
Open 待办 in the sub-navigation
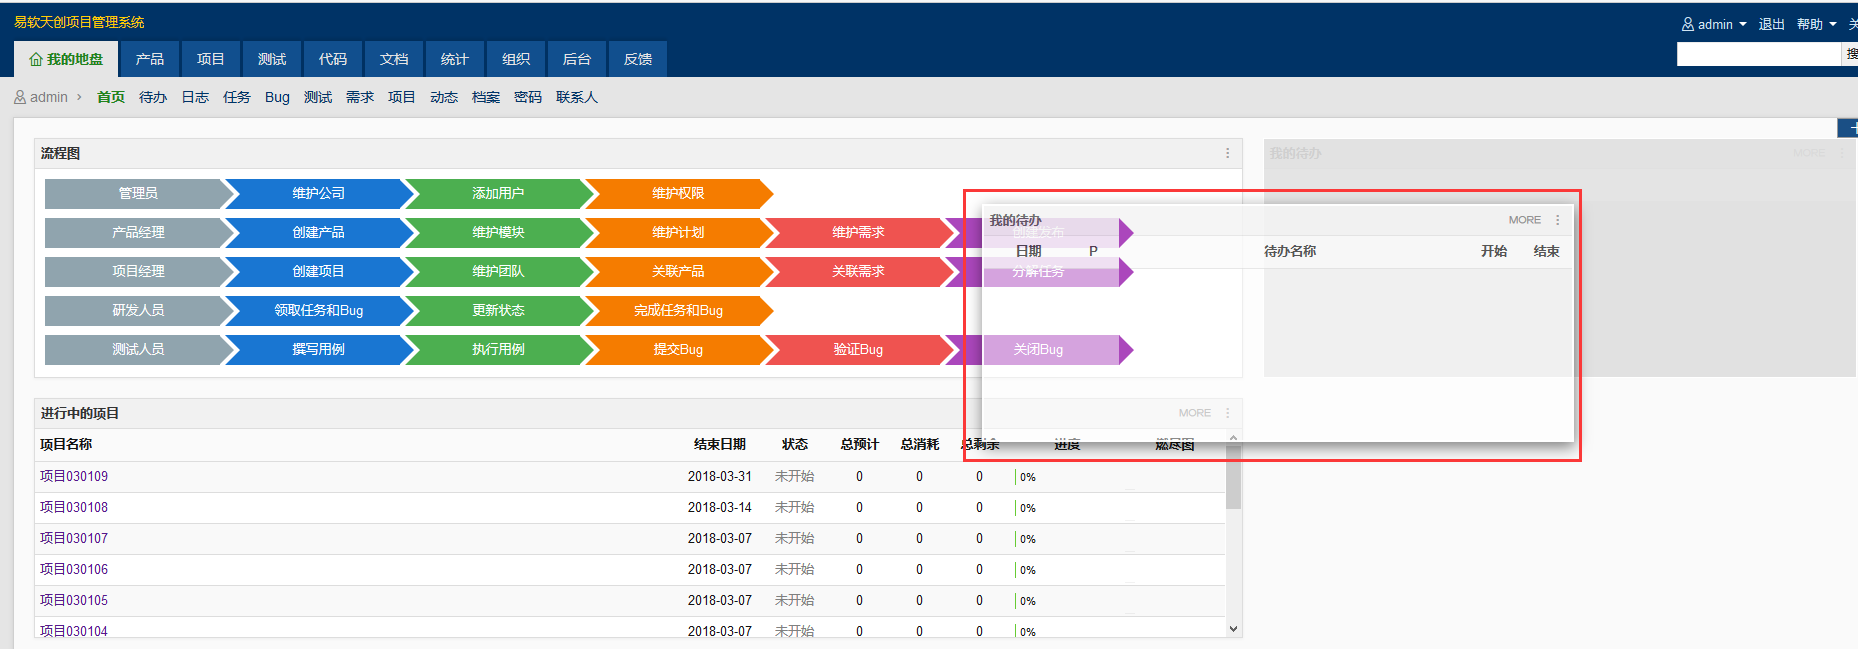point(153,97)
